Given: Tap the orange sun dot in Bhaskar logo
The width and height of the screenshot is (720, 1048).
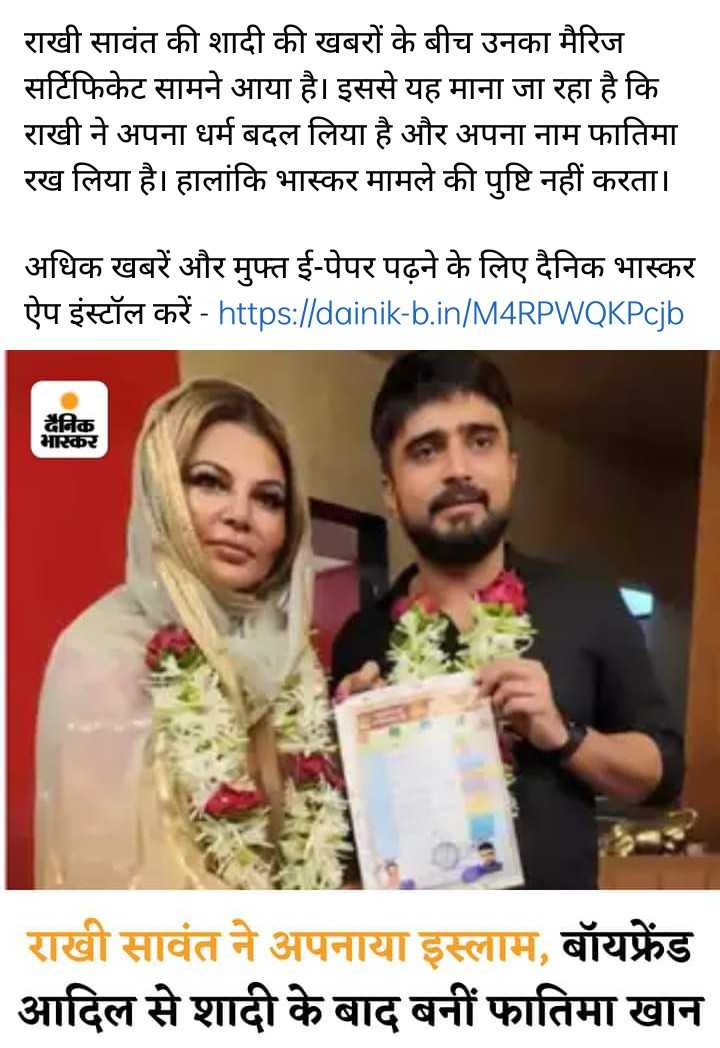Looking at the screenshot, I should [69, 400].
